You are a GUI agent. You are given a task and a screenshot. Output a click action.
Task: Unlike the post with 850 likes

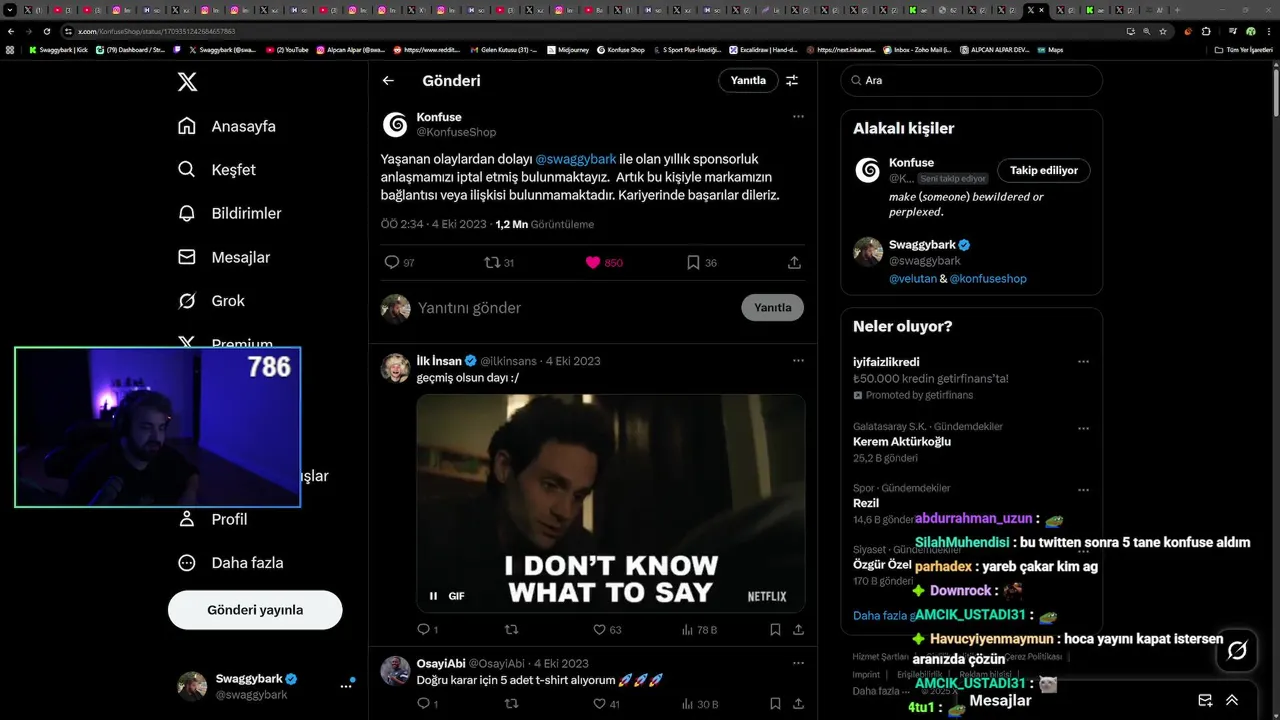tap(593, 262)
